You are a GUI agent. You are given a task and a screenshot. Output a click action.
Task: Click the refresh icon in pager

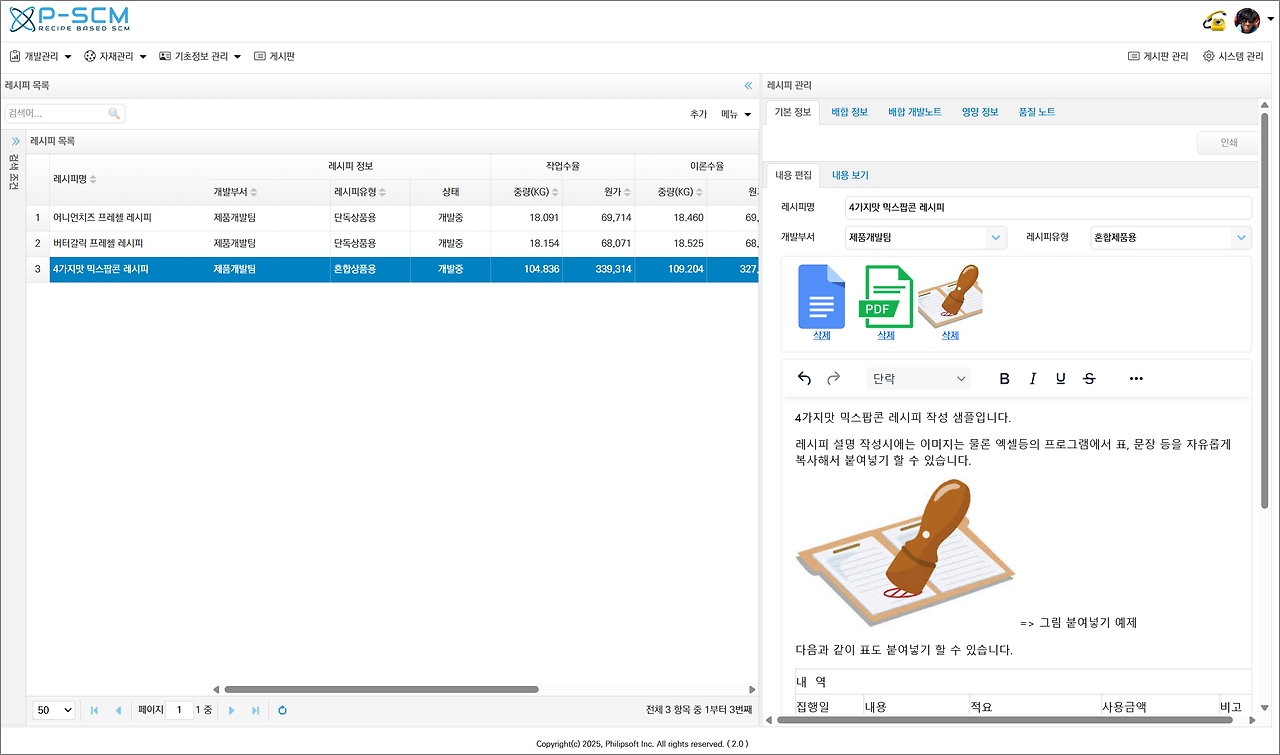tap(282, 710)
